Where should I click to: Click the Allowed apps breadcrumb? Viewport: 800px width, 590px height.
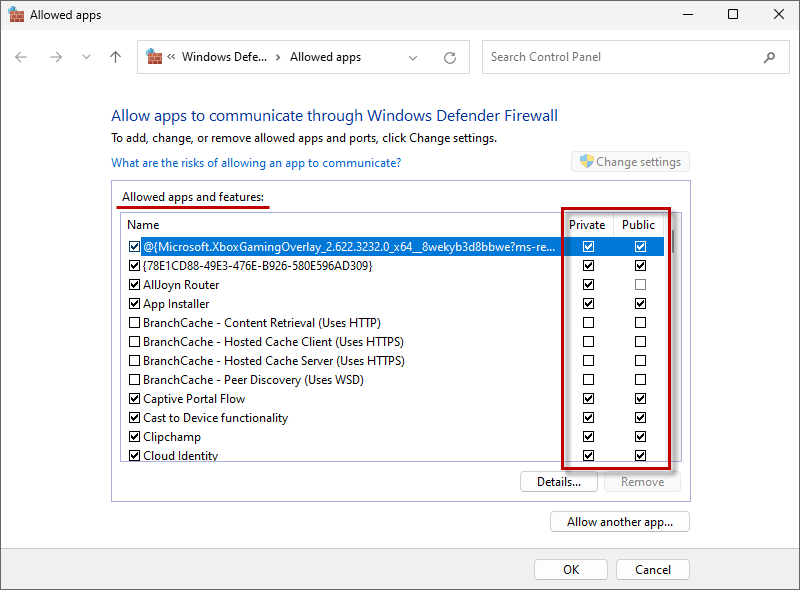326,57
